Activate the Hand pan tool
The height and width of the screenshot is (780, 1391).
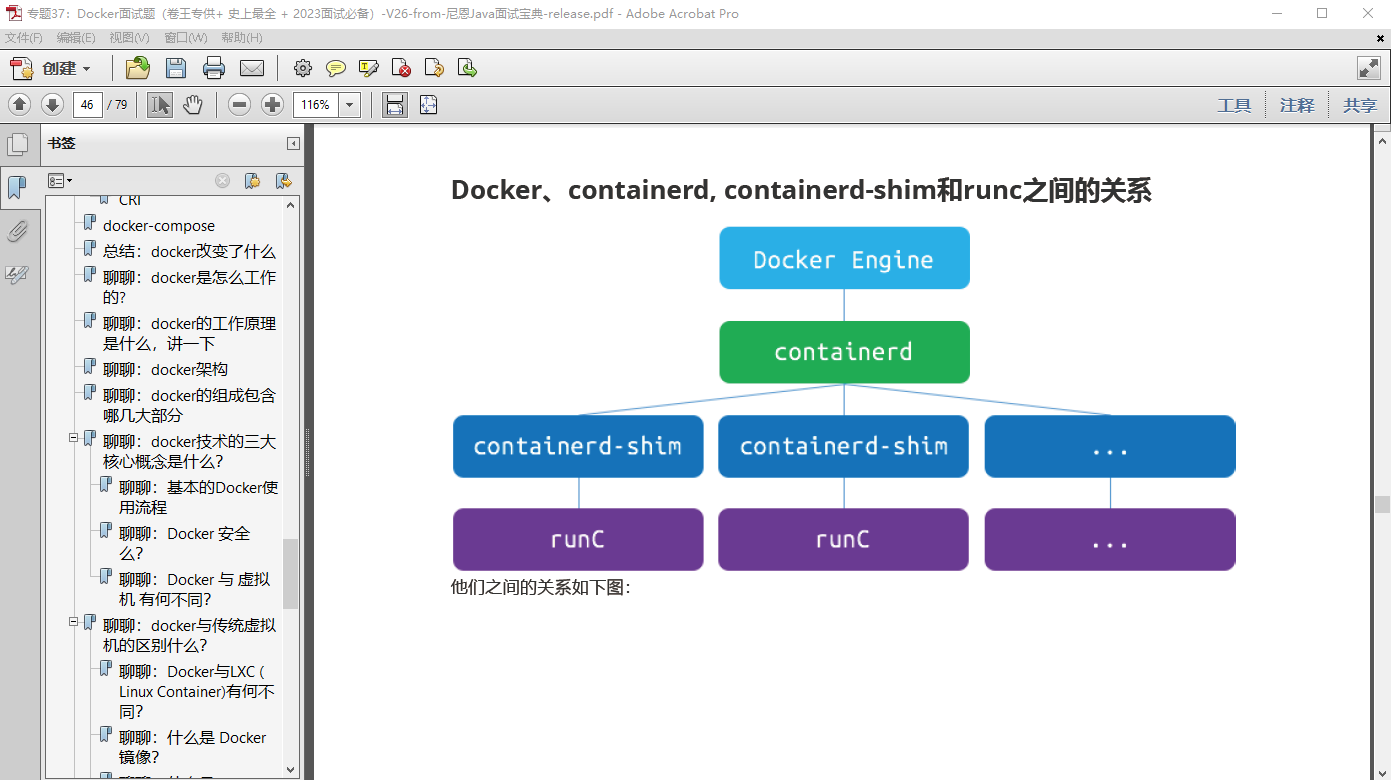click(x=192, y=104)
